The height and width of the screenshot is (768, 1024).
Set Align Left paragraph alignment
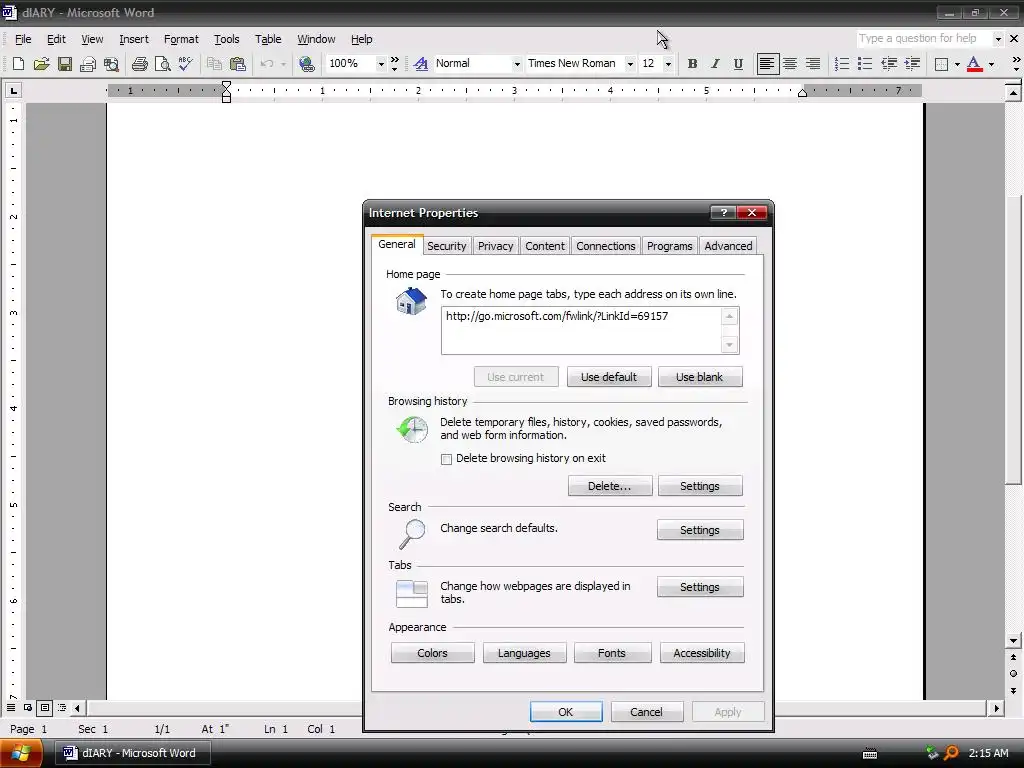[x=767, y=63]
